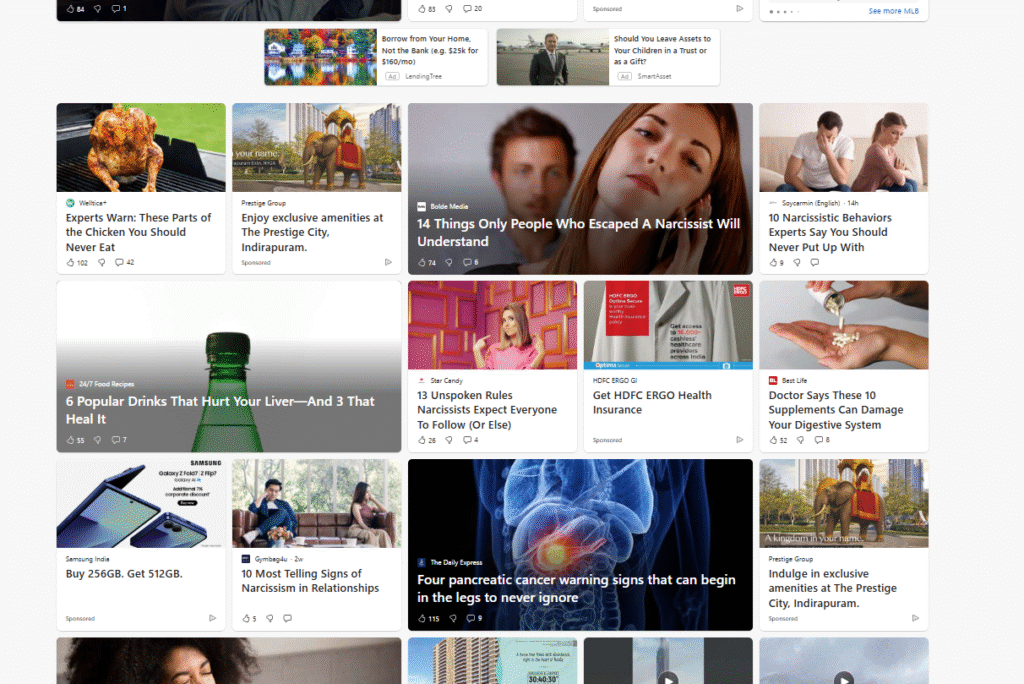The width and height of the screenshot is (1024, 684).
Task: Open the LendingTree Borrow from Your Home ad
Action: click(x=430, y=50)
